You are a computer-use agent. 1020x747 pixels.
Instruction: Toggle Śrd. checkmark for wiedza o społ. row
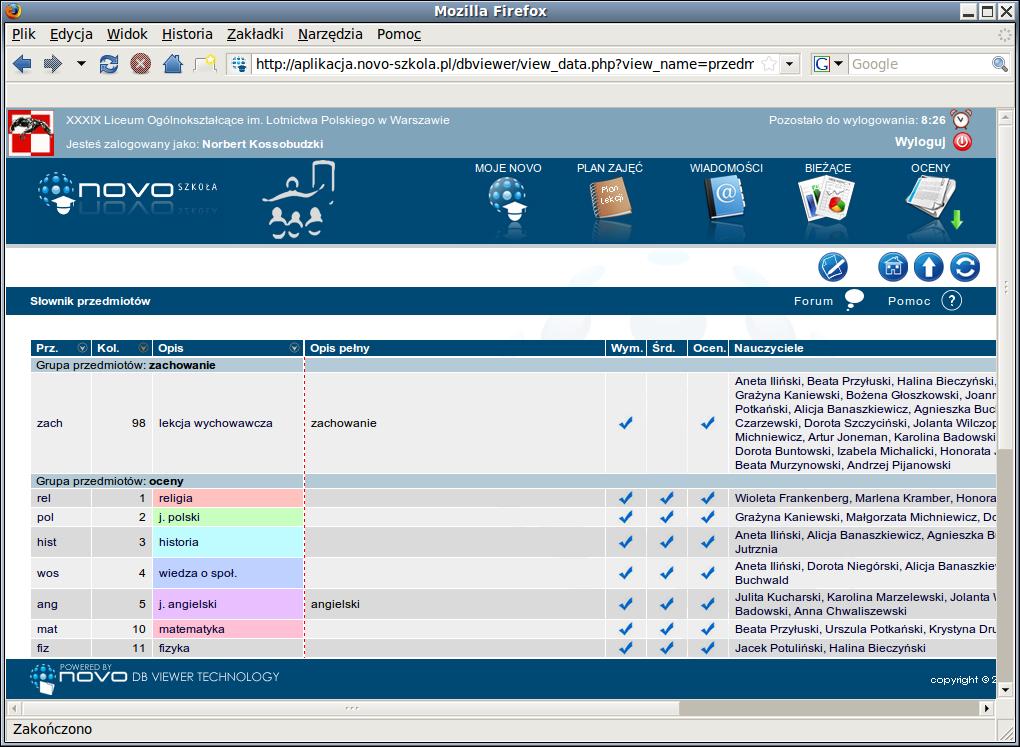(667, 573)
